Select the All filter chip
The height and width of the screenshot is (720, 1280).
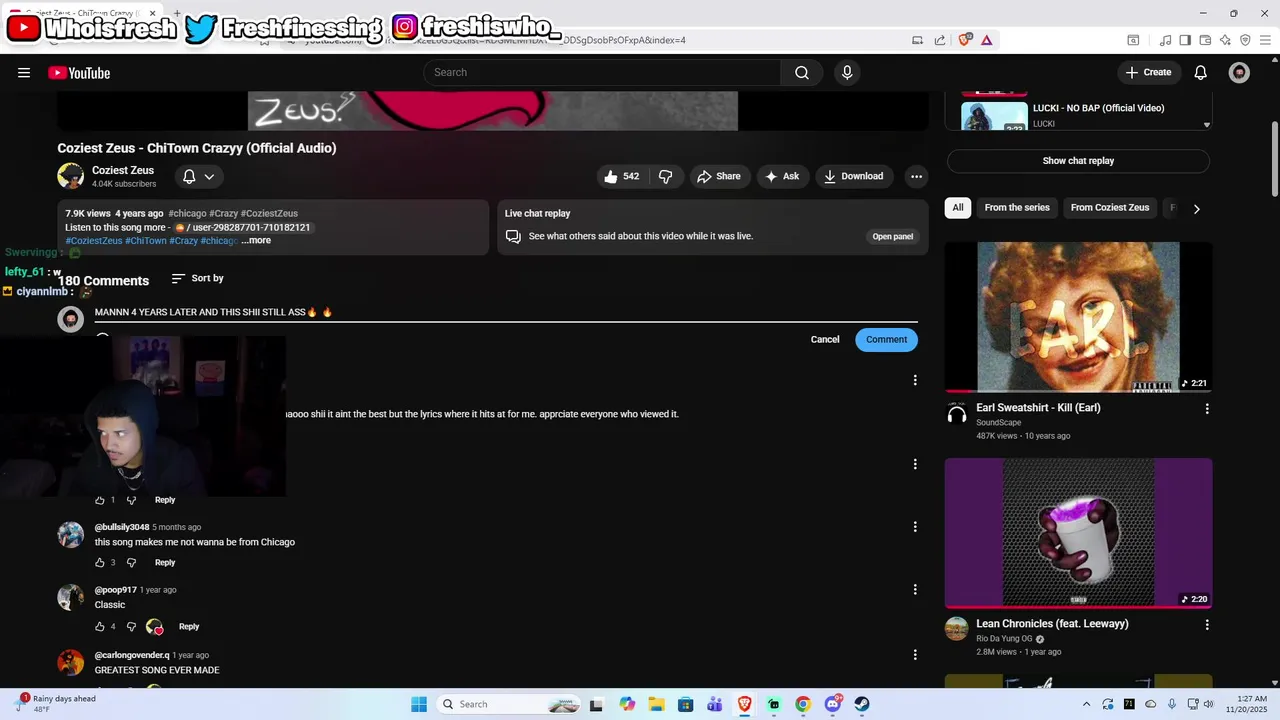[x=958, y=208]
